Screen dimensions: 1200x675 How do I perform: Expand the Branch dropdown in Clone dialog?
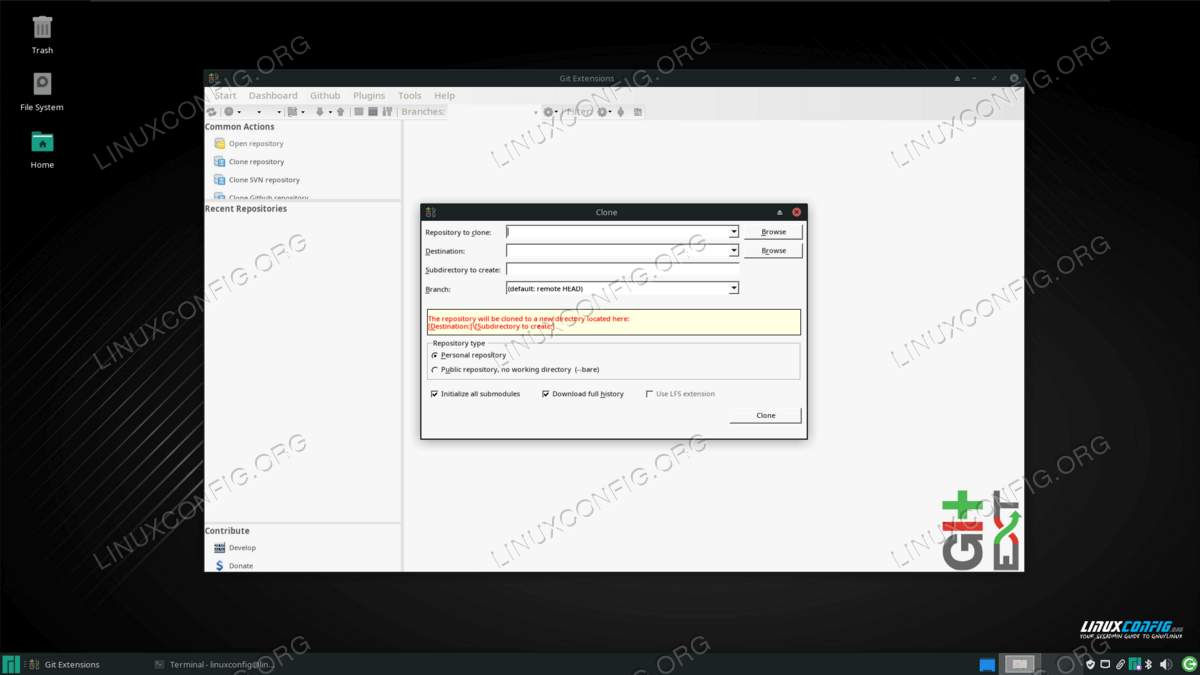734,288
